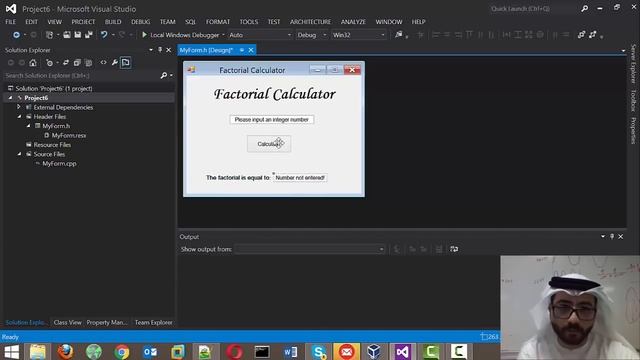Collapse the Header Files folder
The width and height of the screenshot is (640, 360).
[19, 116]
